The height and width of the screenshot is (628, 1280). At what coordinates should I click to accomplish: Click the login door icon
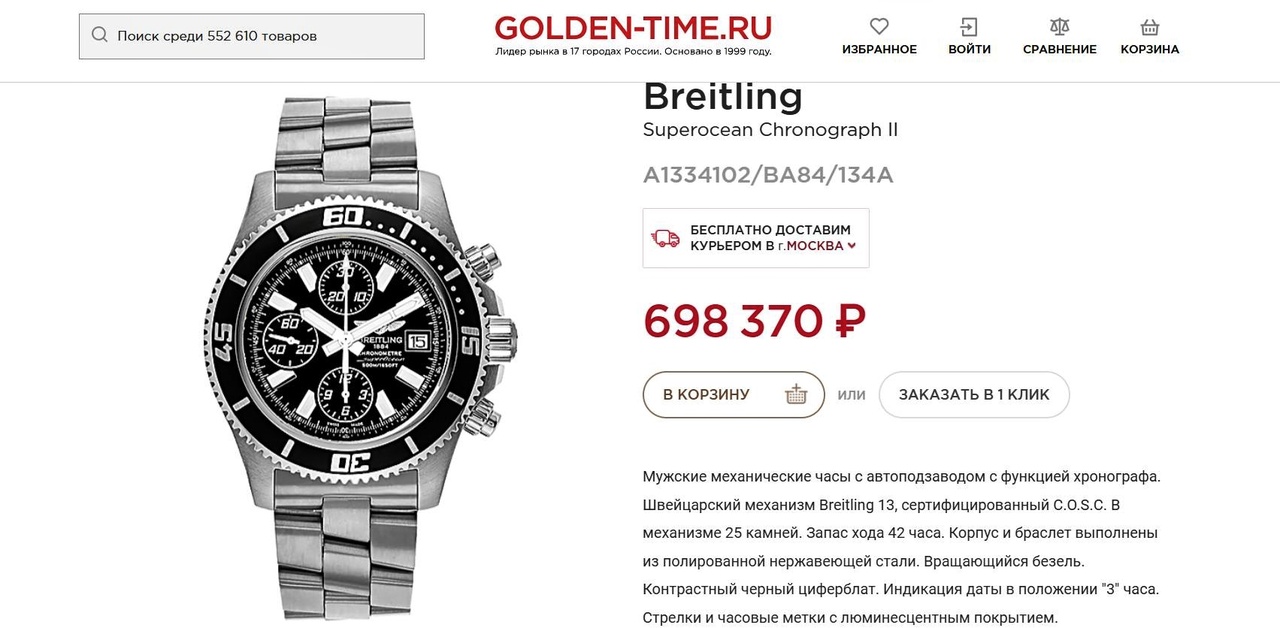tap(969, 27)
